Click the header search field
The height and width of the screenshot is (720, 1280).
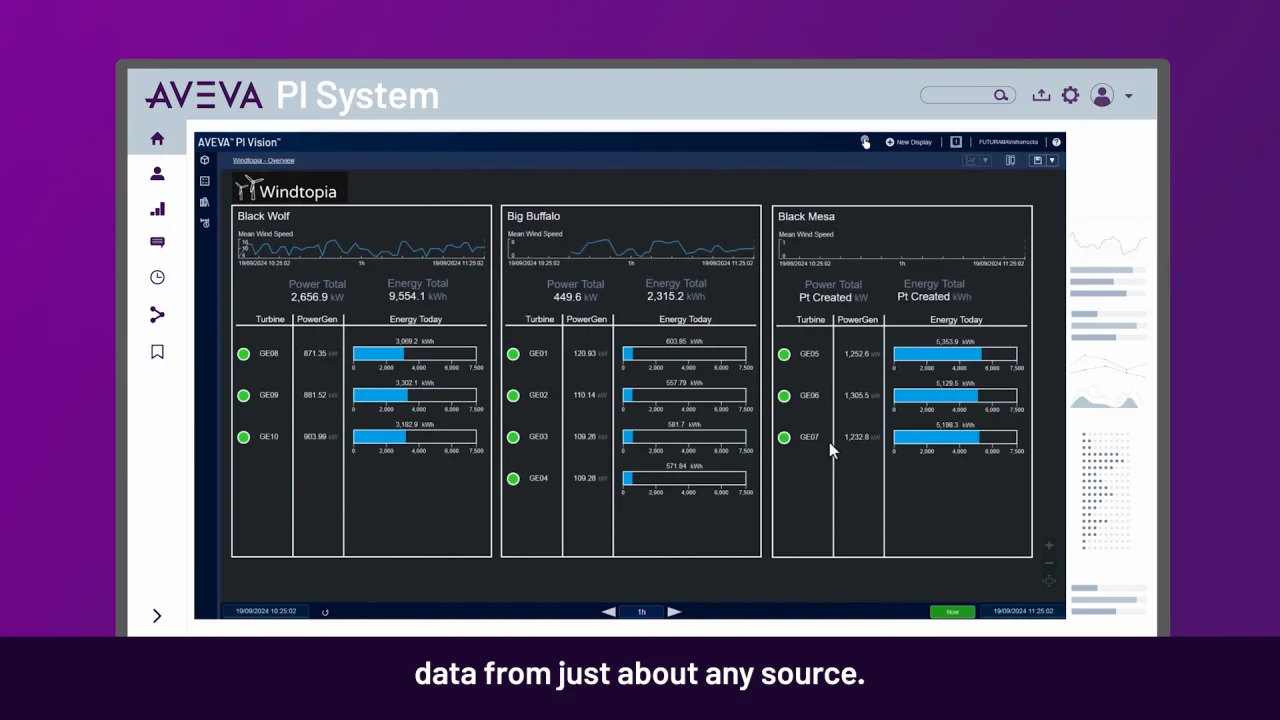click(x=958, y=95)
